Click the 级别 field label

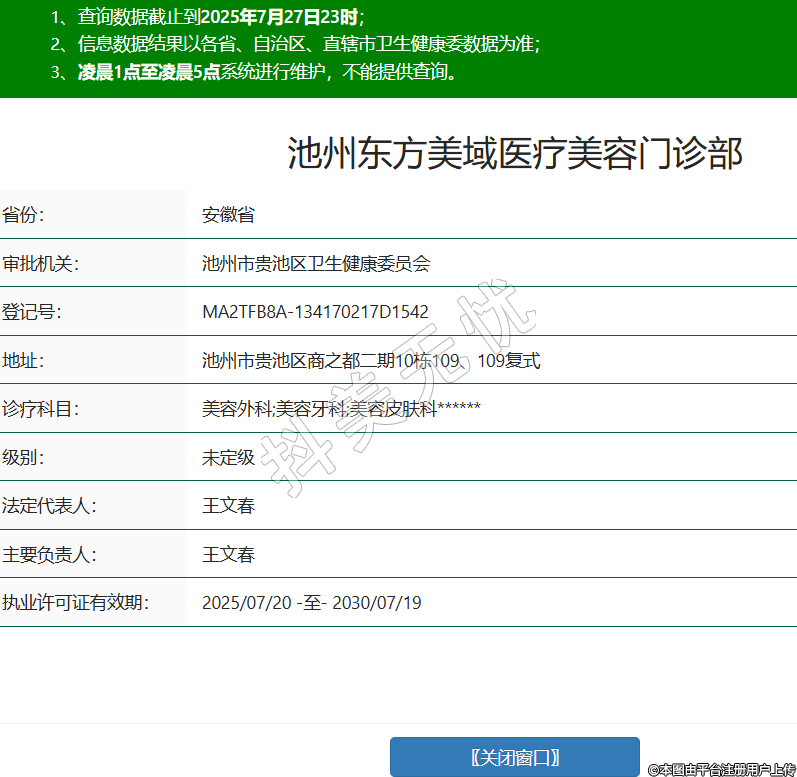coord(23,457)
